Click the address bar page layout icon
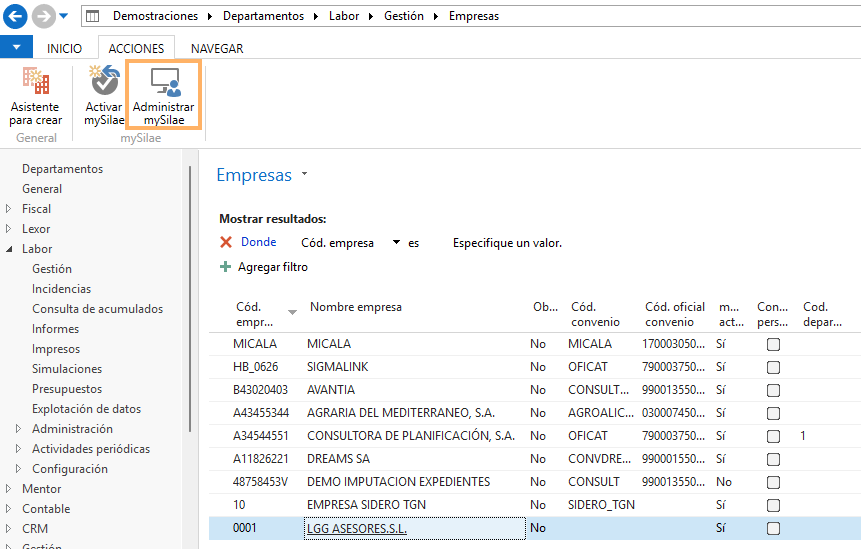 coord(93,16)
